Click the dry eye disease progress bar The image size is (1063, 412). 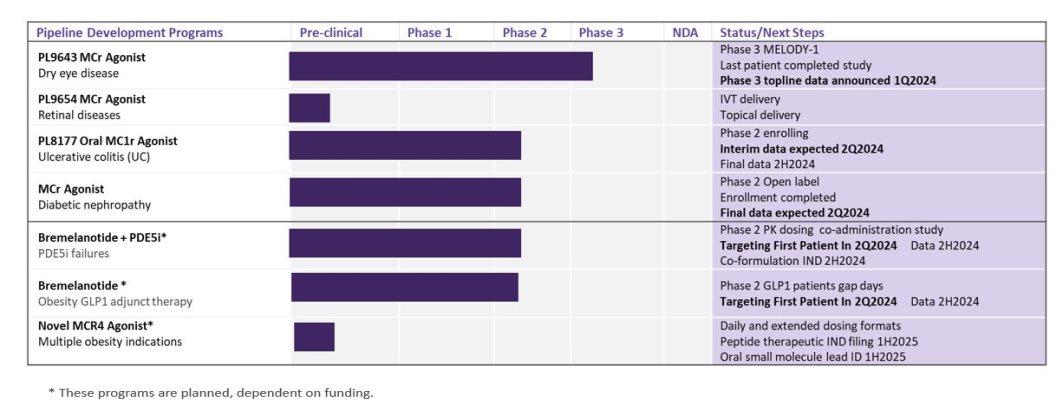pos(440,66)
